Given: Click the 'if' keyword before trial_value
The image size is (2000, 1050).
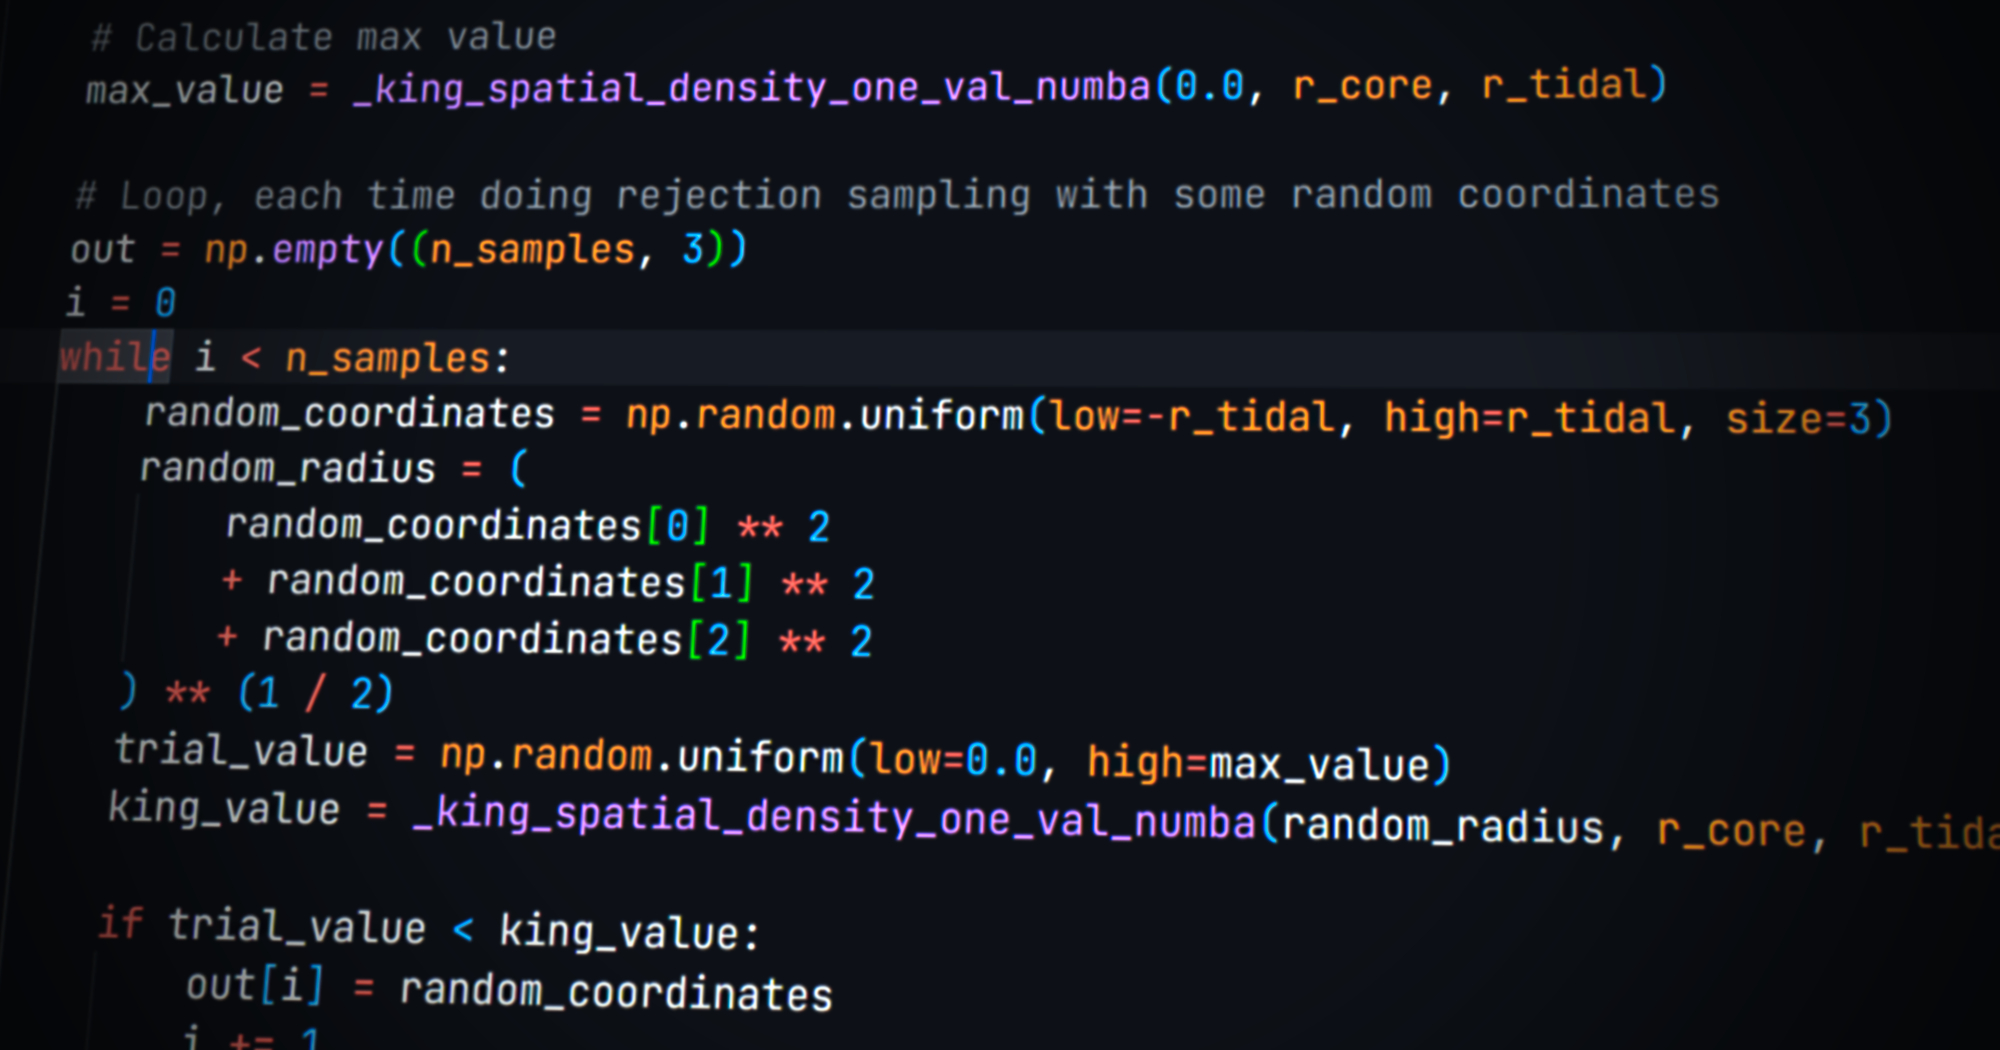Looking at the screenshot, I should point(121,922).
